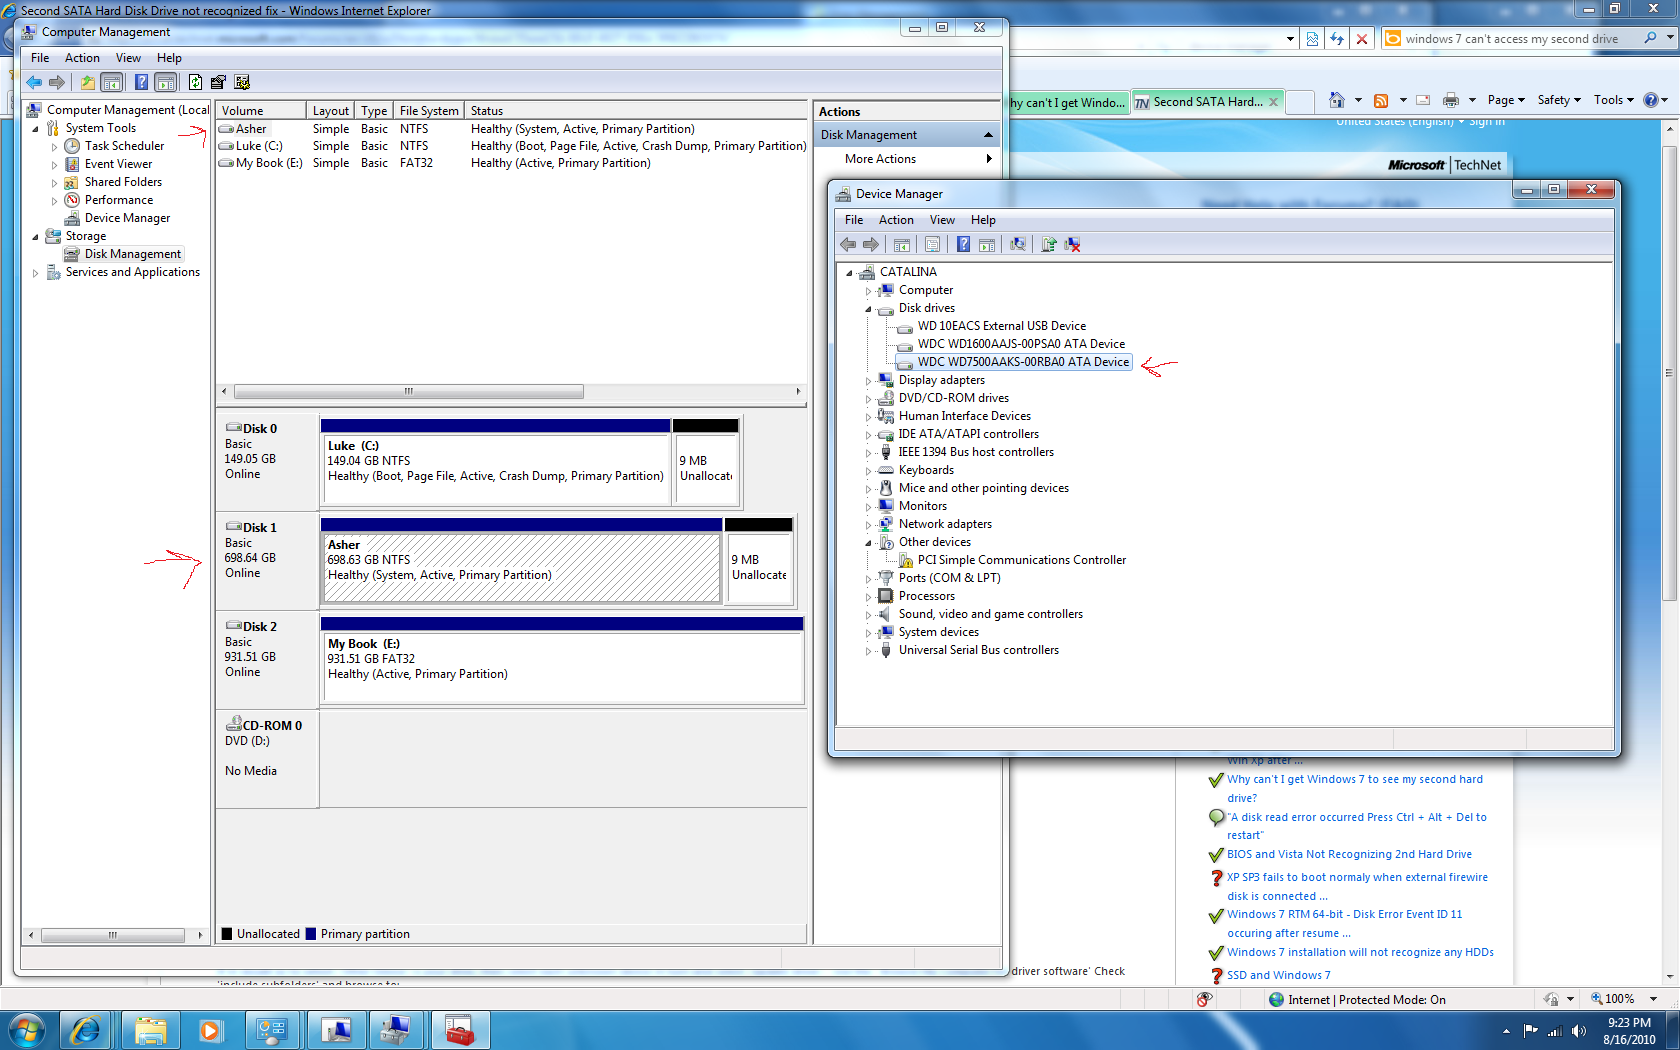Open View menu in Computer Management

(x=128, y=58)
